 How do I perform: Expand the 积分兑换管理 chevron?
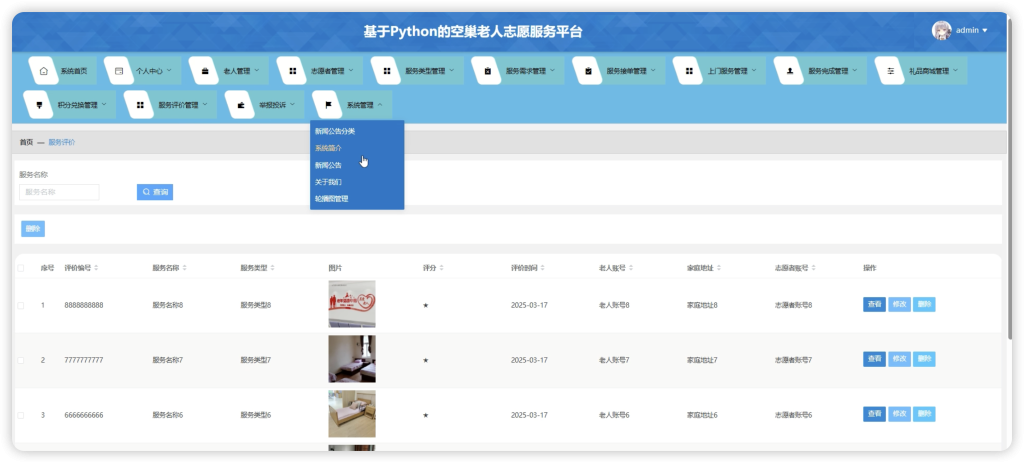(x=104, y=104)
